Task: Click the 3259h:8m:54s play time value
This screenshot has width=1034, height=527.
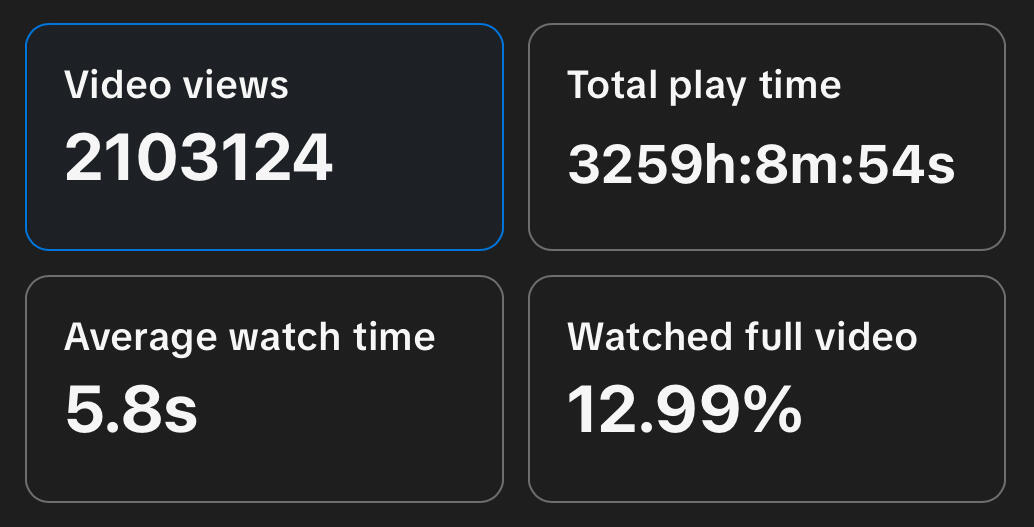Action: pos(761,164)
